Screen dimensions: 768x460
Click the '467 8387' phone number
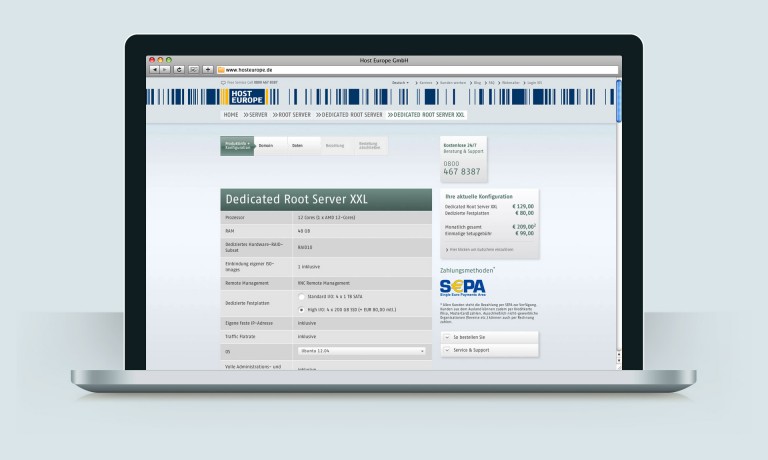pos(462,172)
